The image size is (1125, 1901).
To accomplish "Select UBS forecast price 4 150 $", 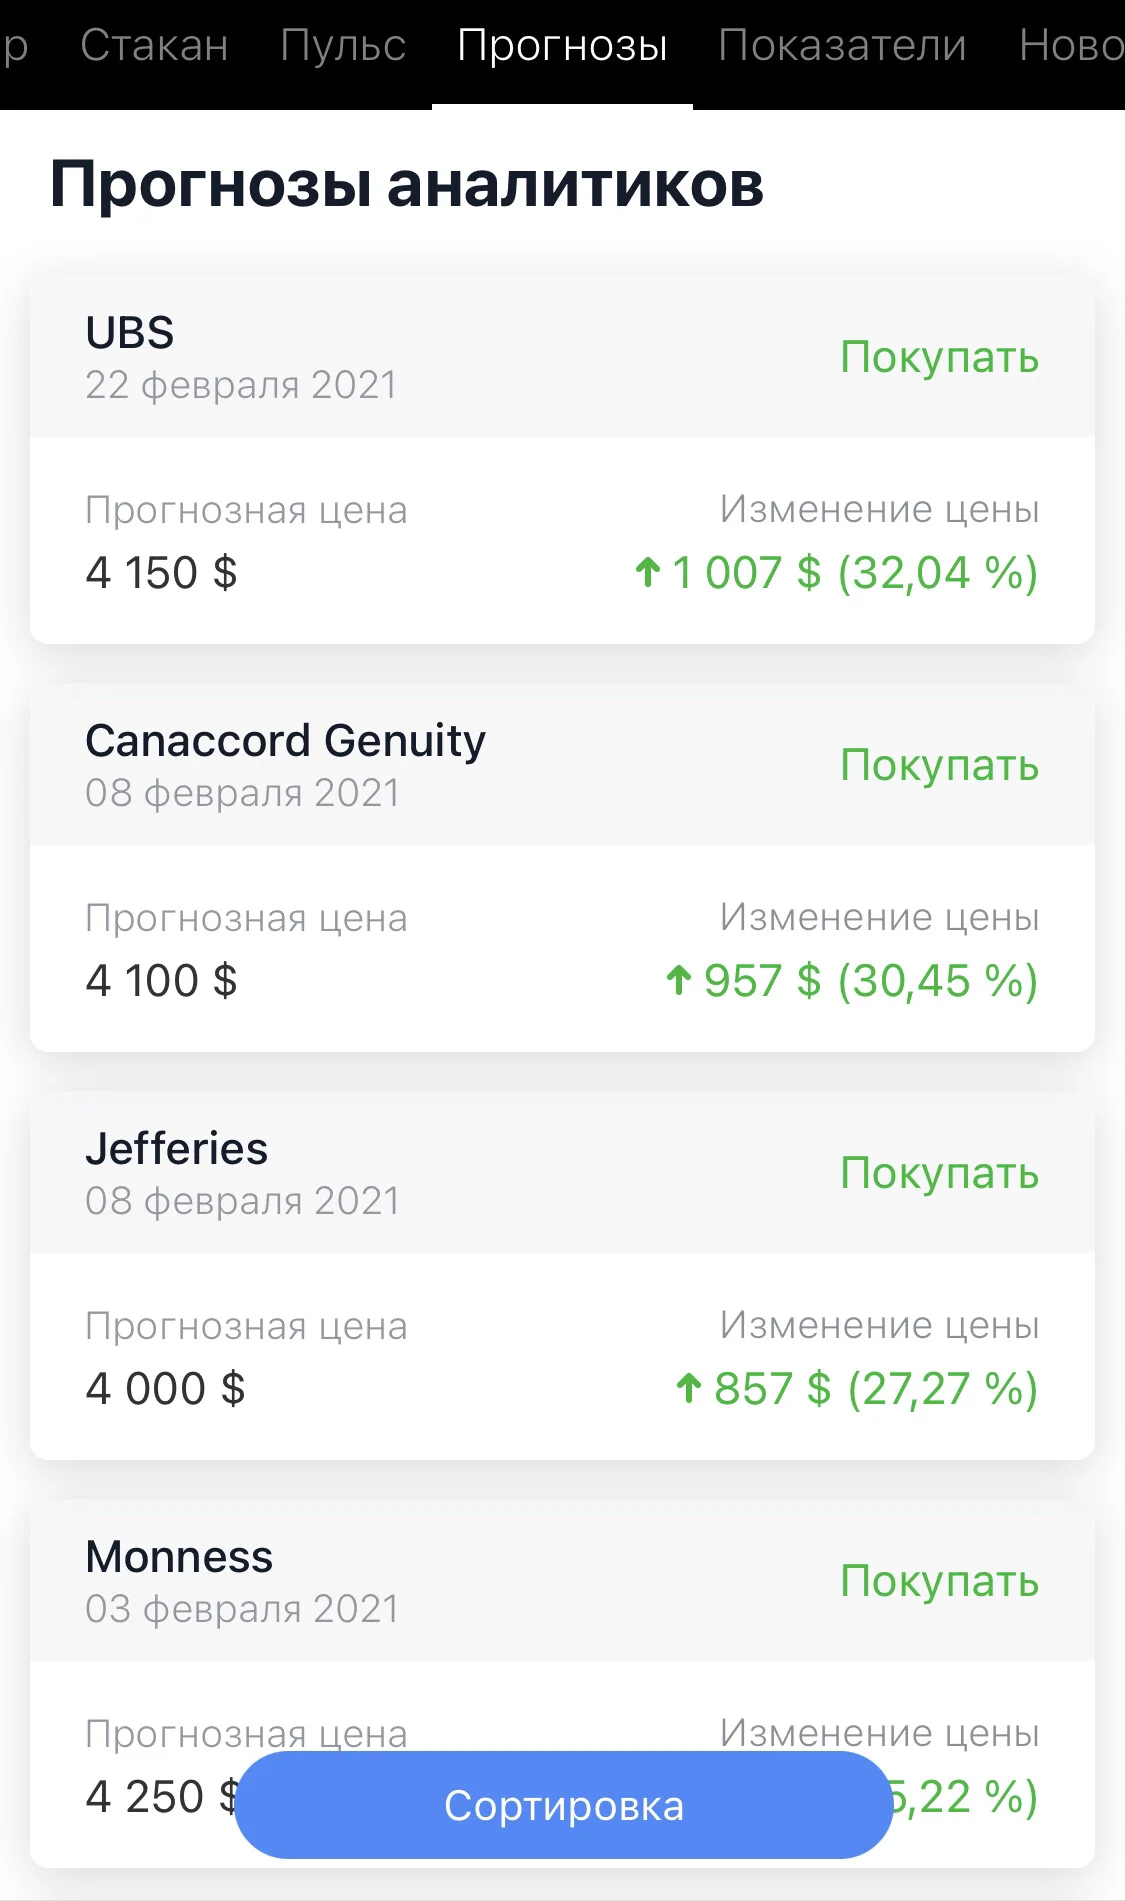I will (161, 573).
